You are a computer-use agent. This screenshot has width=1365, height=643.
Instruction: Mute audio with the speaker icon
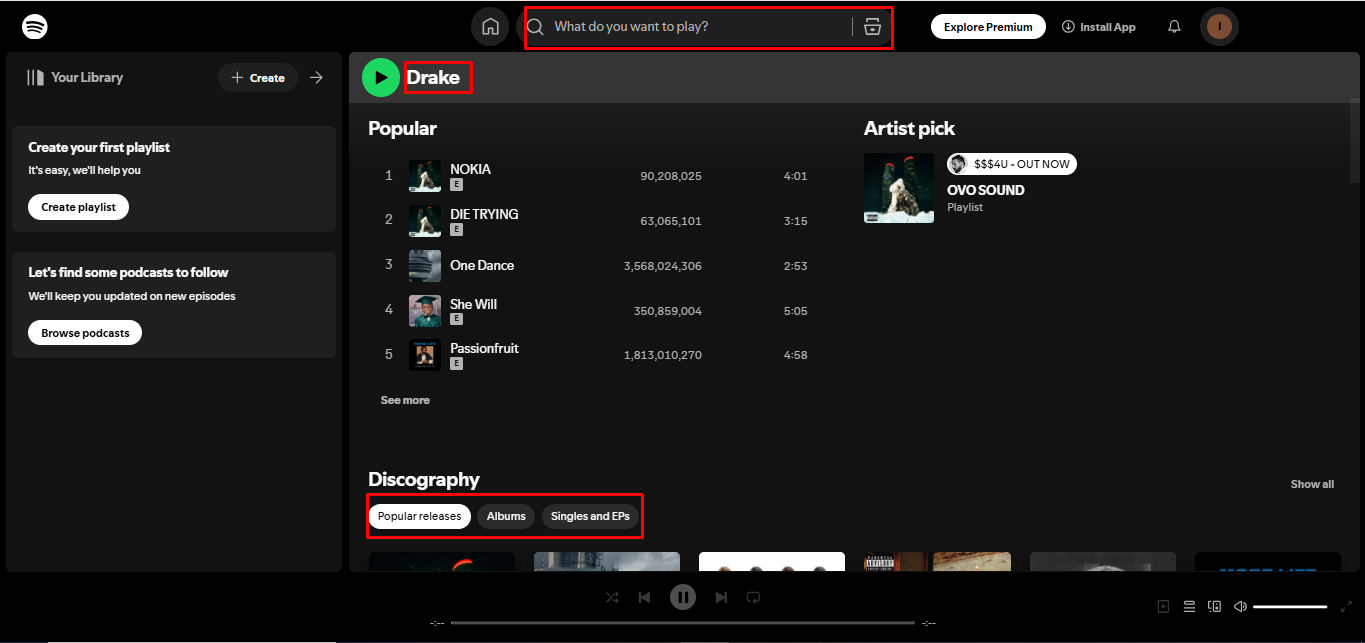[x=1240, y=606]
